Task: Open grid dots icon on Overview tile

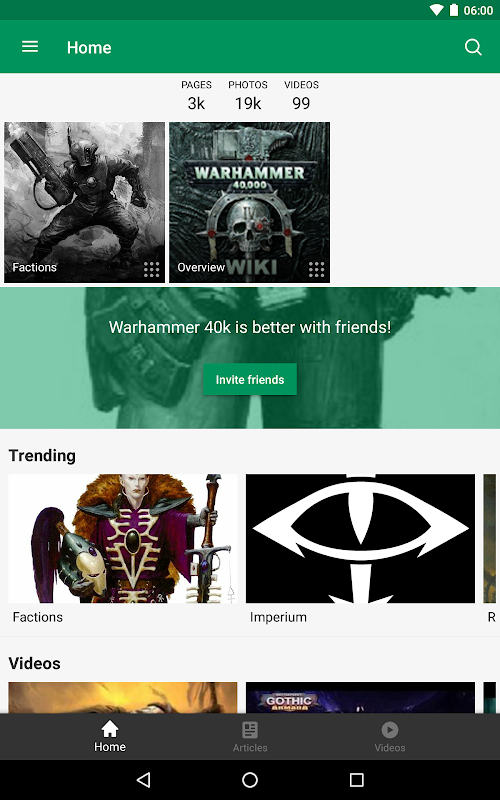Action: click(x=316, y=269)
